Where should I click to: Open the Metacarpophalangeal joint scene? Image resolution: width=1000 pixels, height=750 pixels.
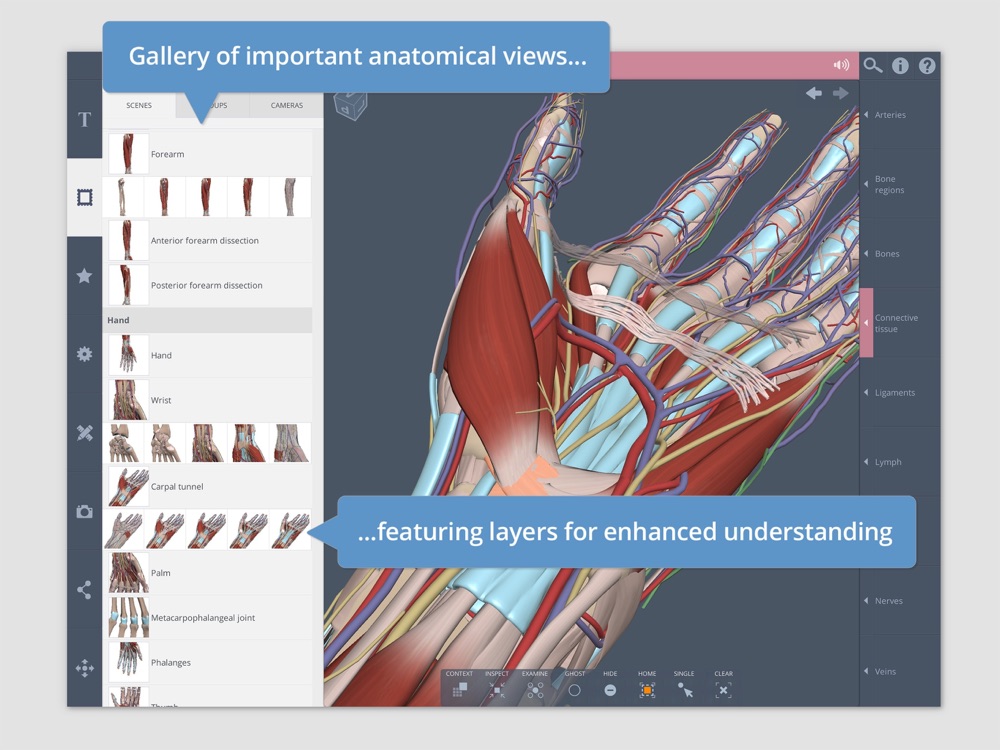[208, 617]
